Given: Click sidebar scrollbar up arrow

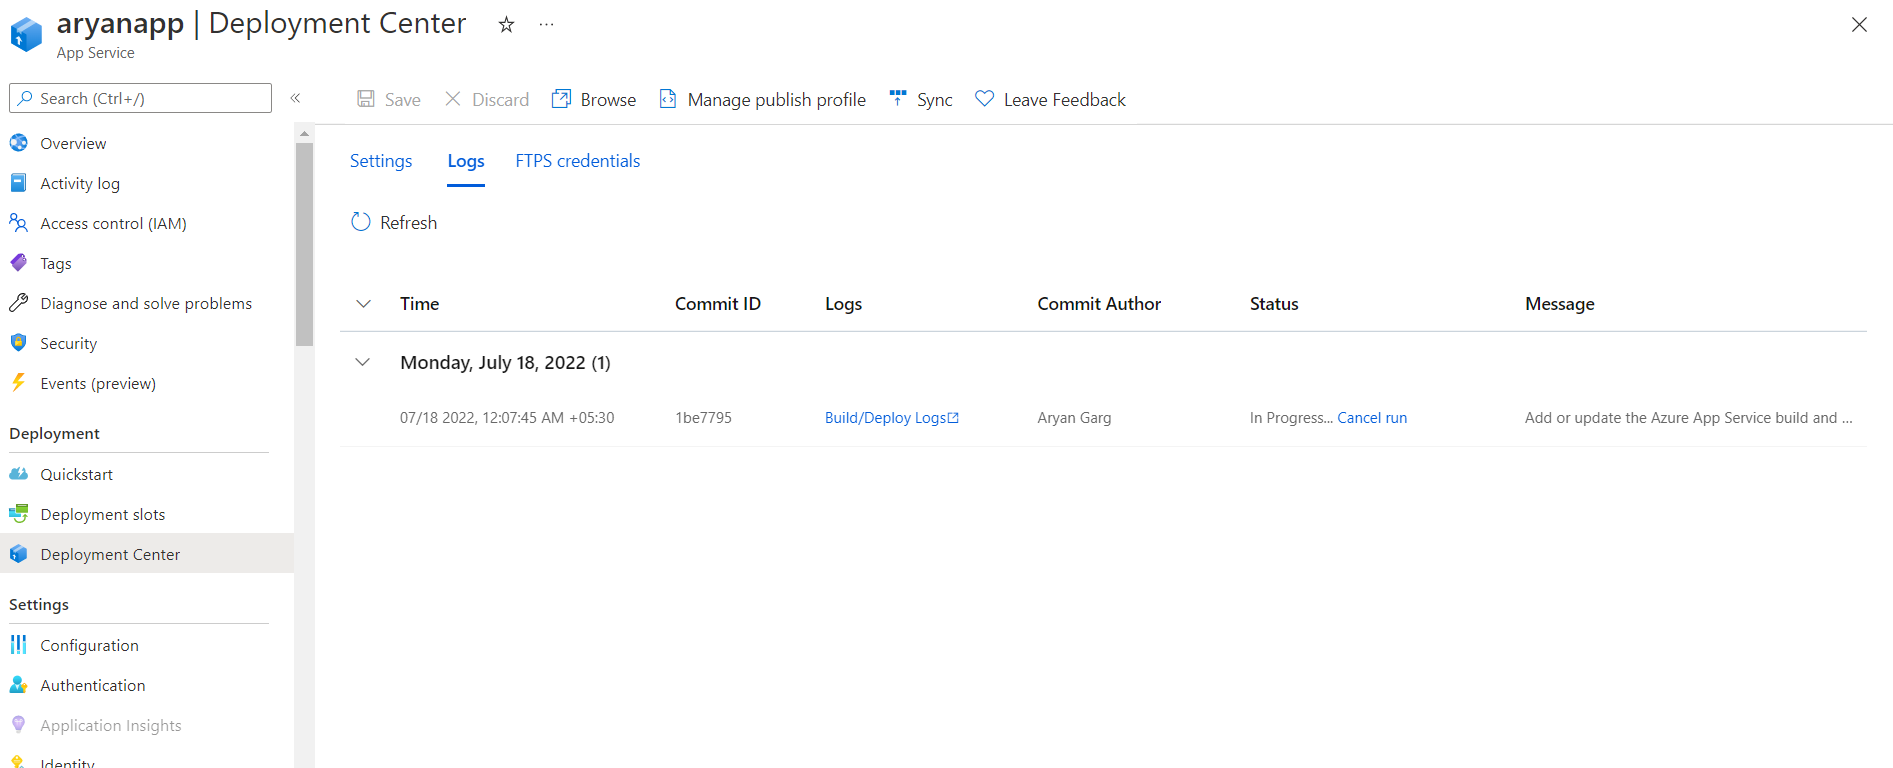Looking at the screenshot, I should (x=305, y=133).
